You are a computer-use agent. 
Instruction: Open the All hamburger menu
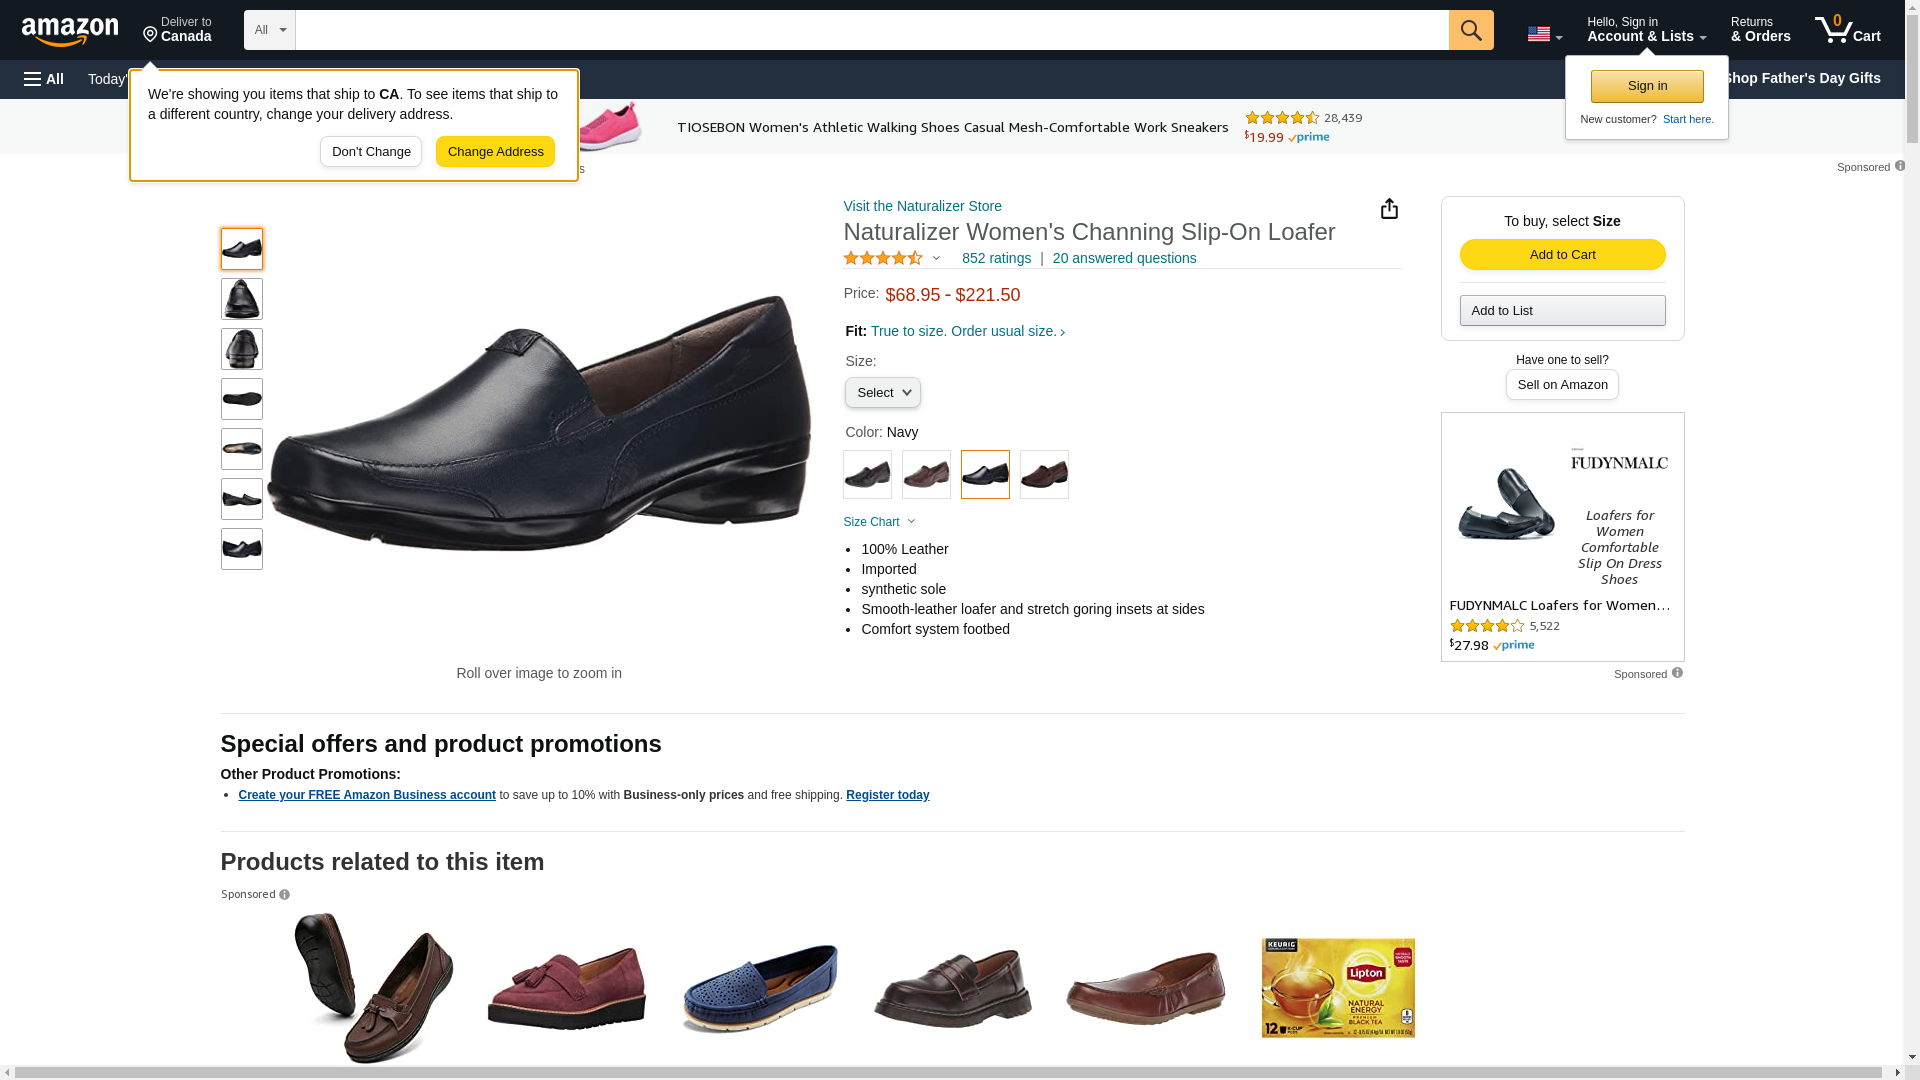[x=44, y=79]
